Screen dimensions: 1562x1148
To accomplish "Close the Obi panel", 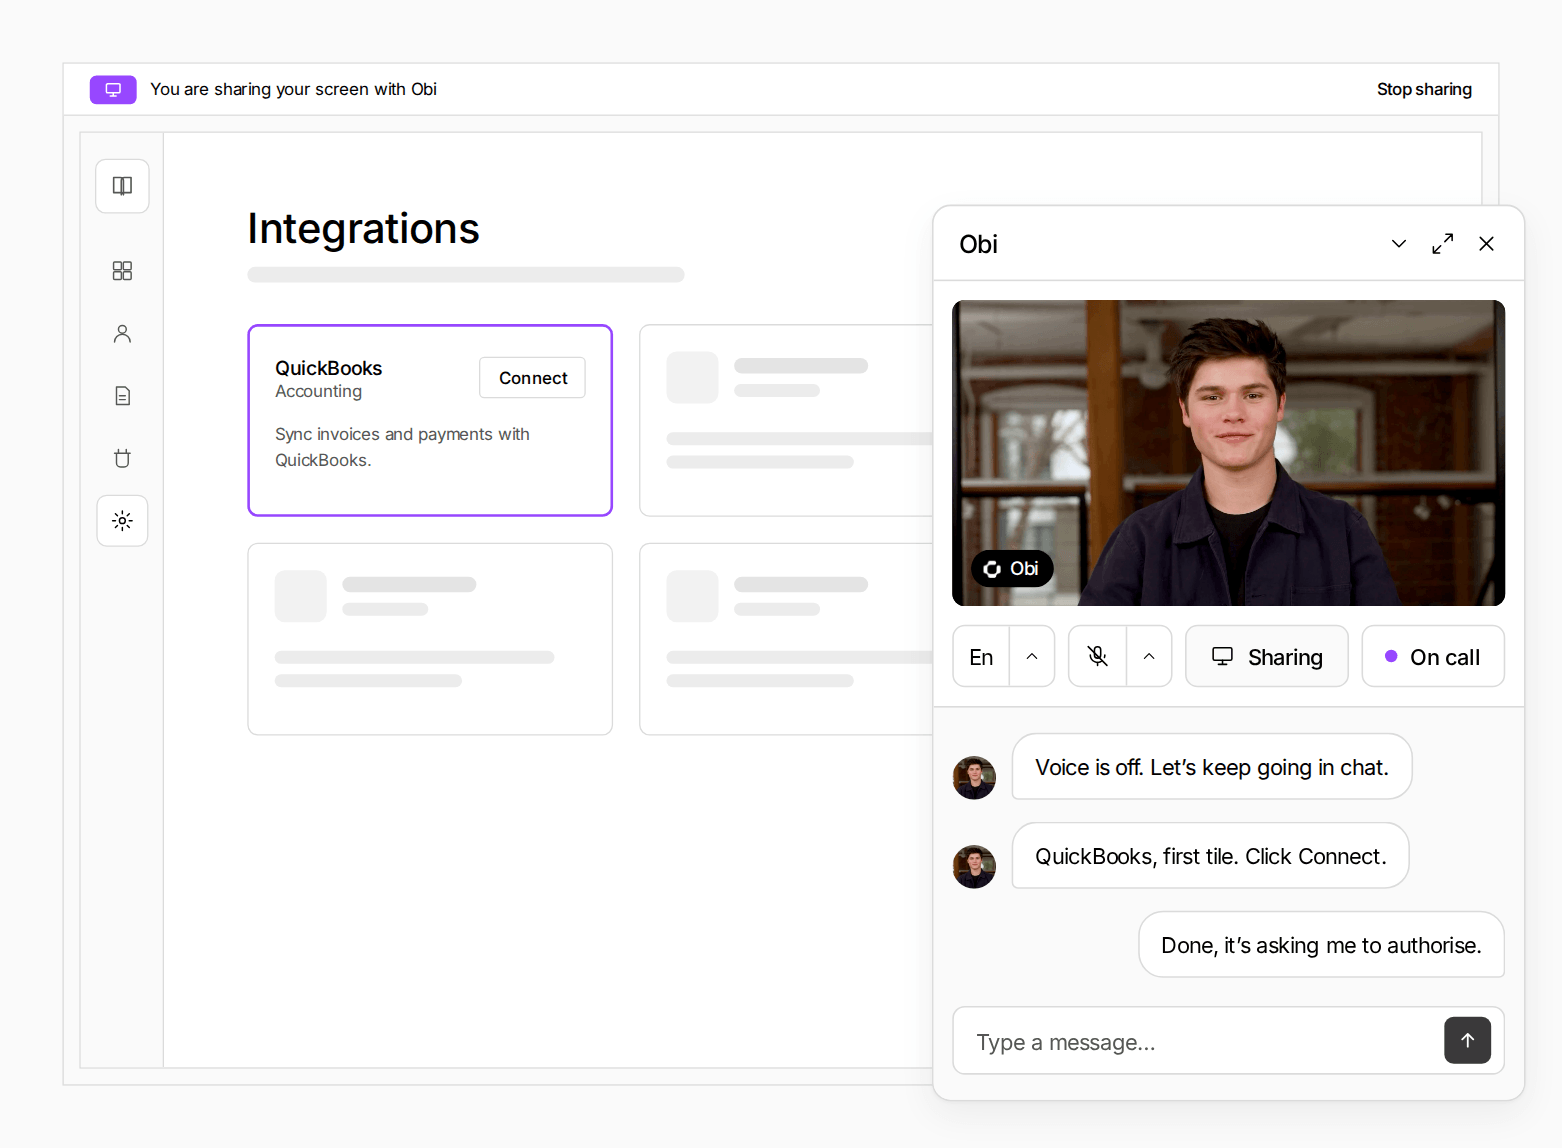I will (1486, 244).
